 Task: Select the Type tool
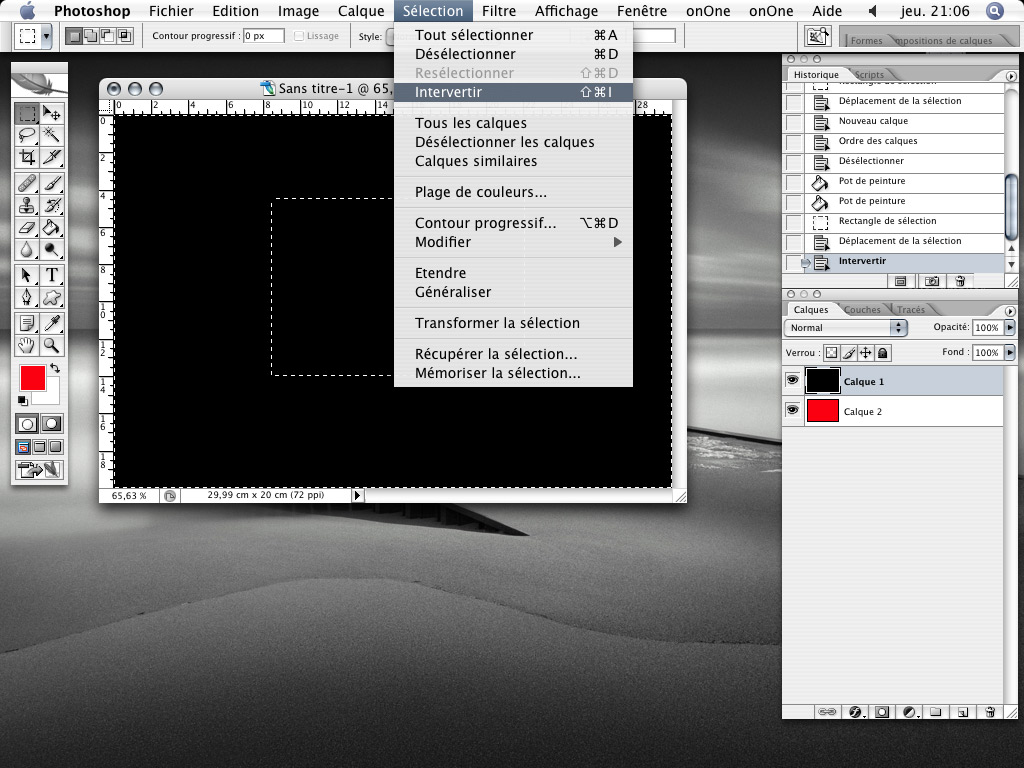[x=52, y=276]
